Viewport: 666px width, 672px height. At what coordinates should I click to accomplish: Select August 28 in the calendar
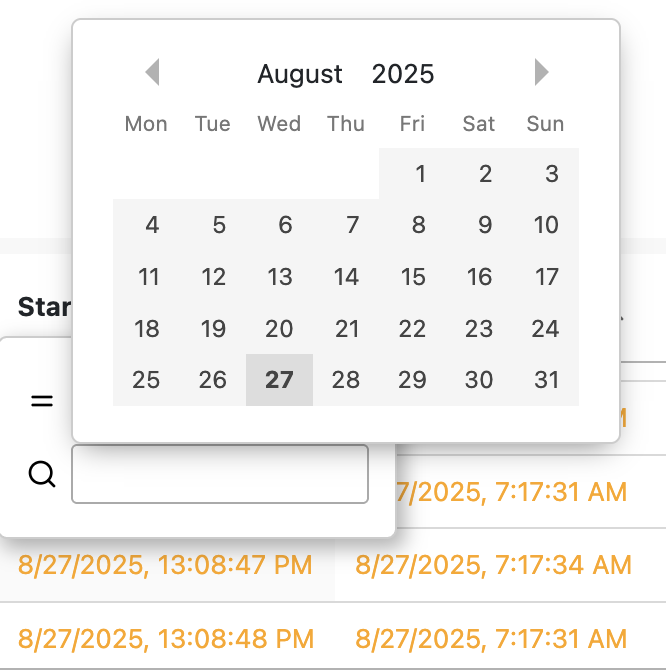coord(346,380)
